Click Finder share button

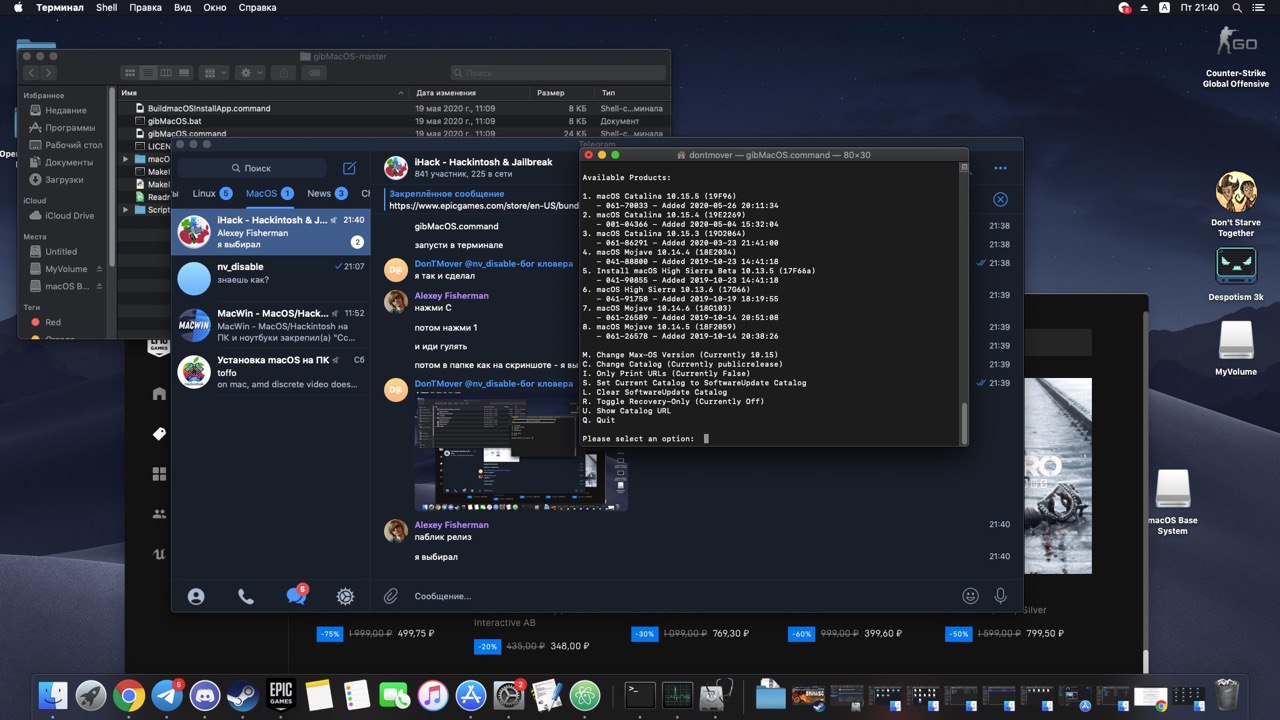pos(283,72)
